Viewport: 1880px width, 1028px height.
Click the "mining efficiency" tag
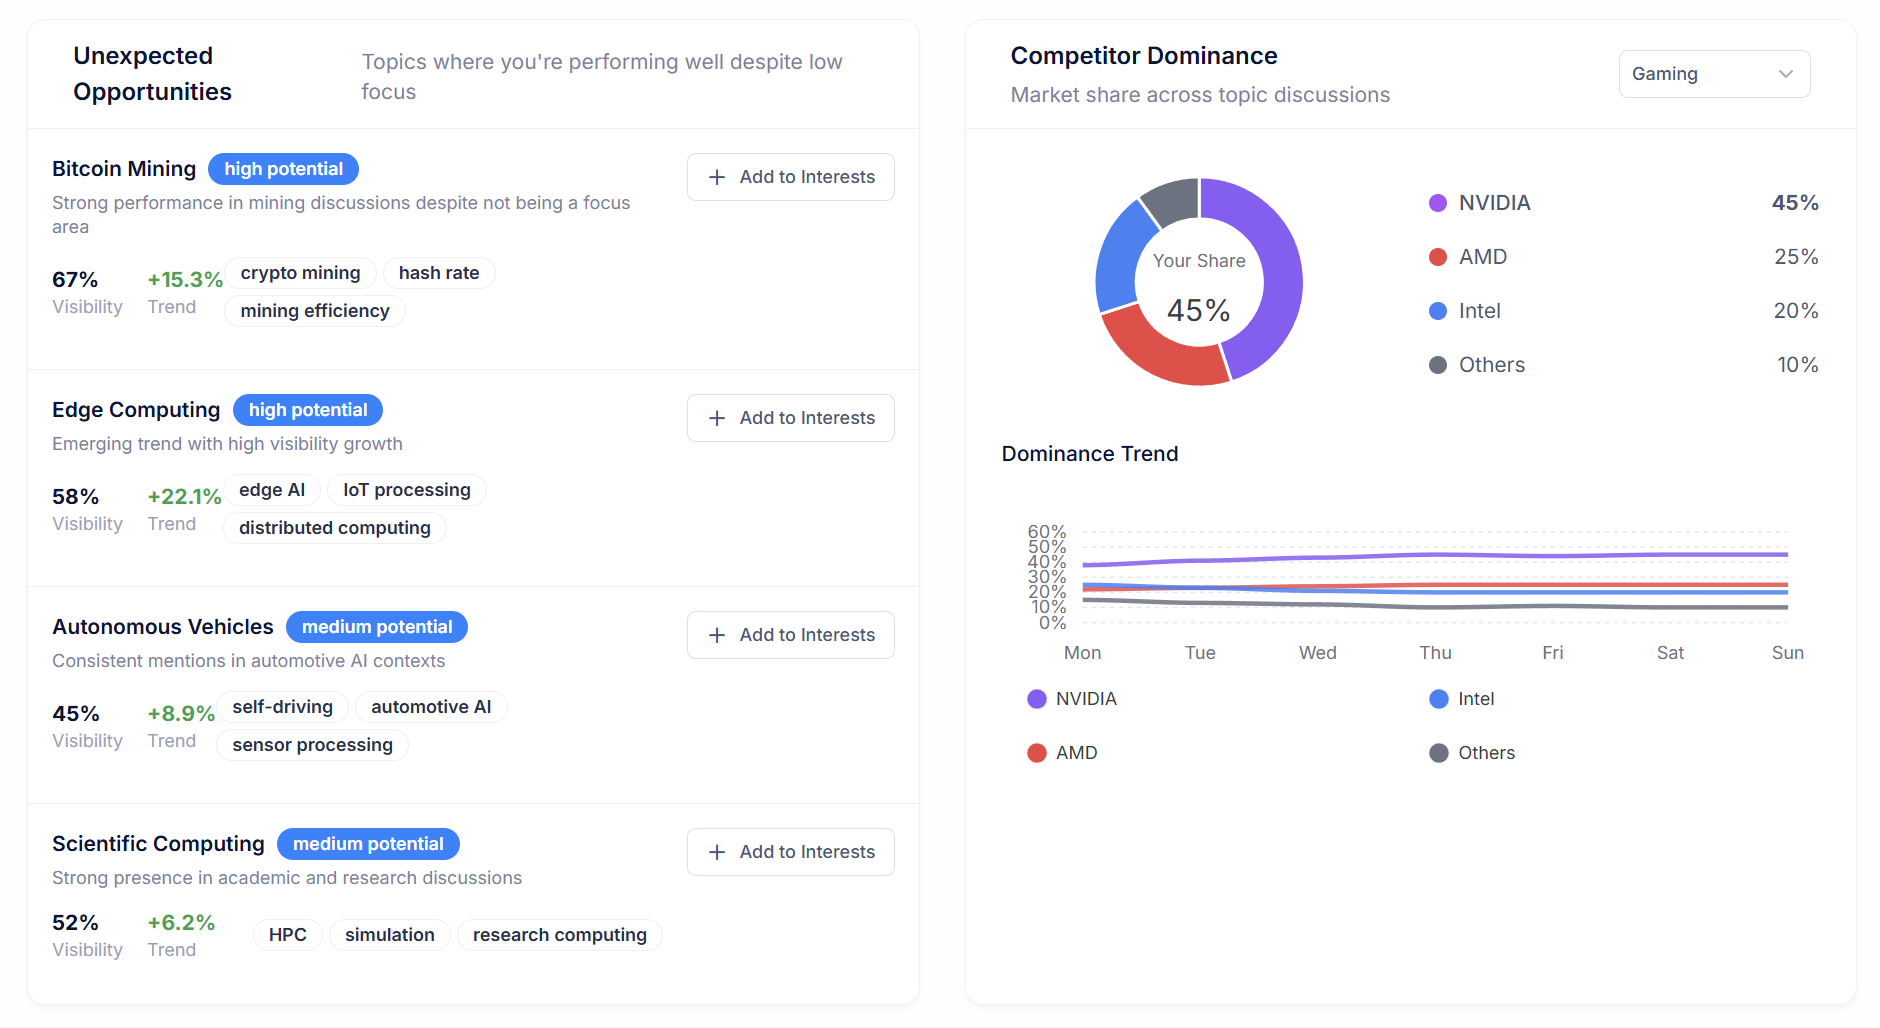[x=315, y=311]
